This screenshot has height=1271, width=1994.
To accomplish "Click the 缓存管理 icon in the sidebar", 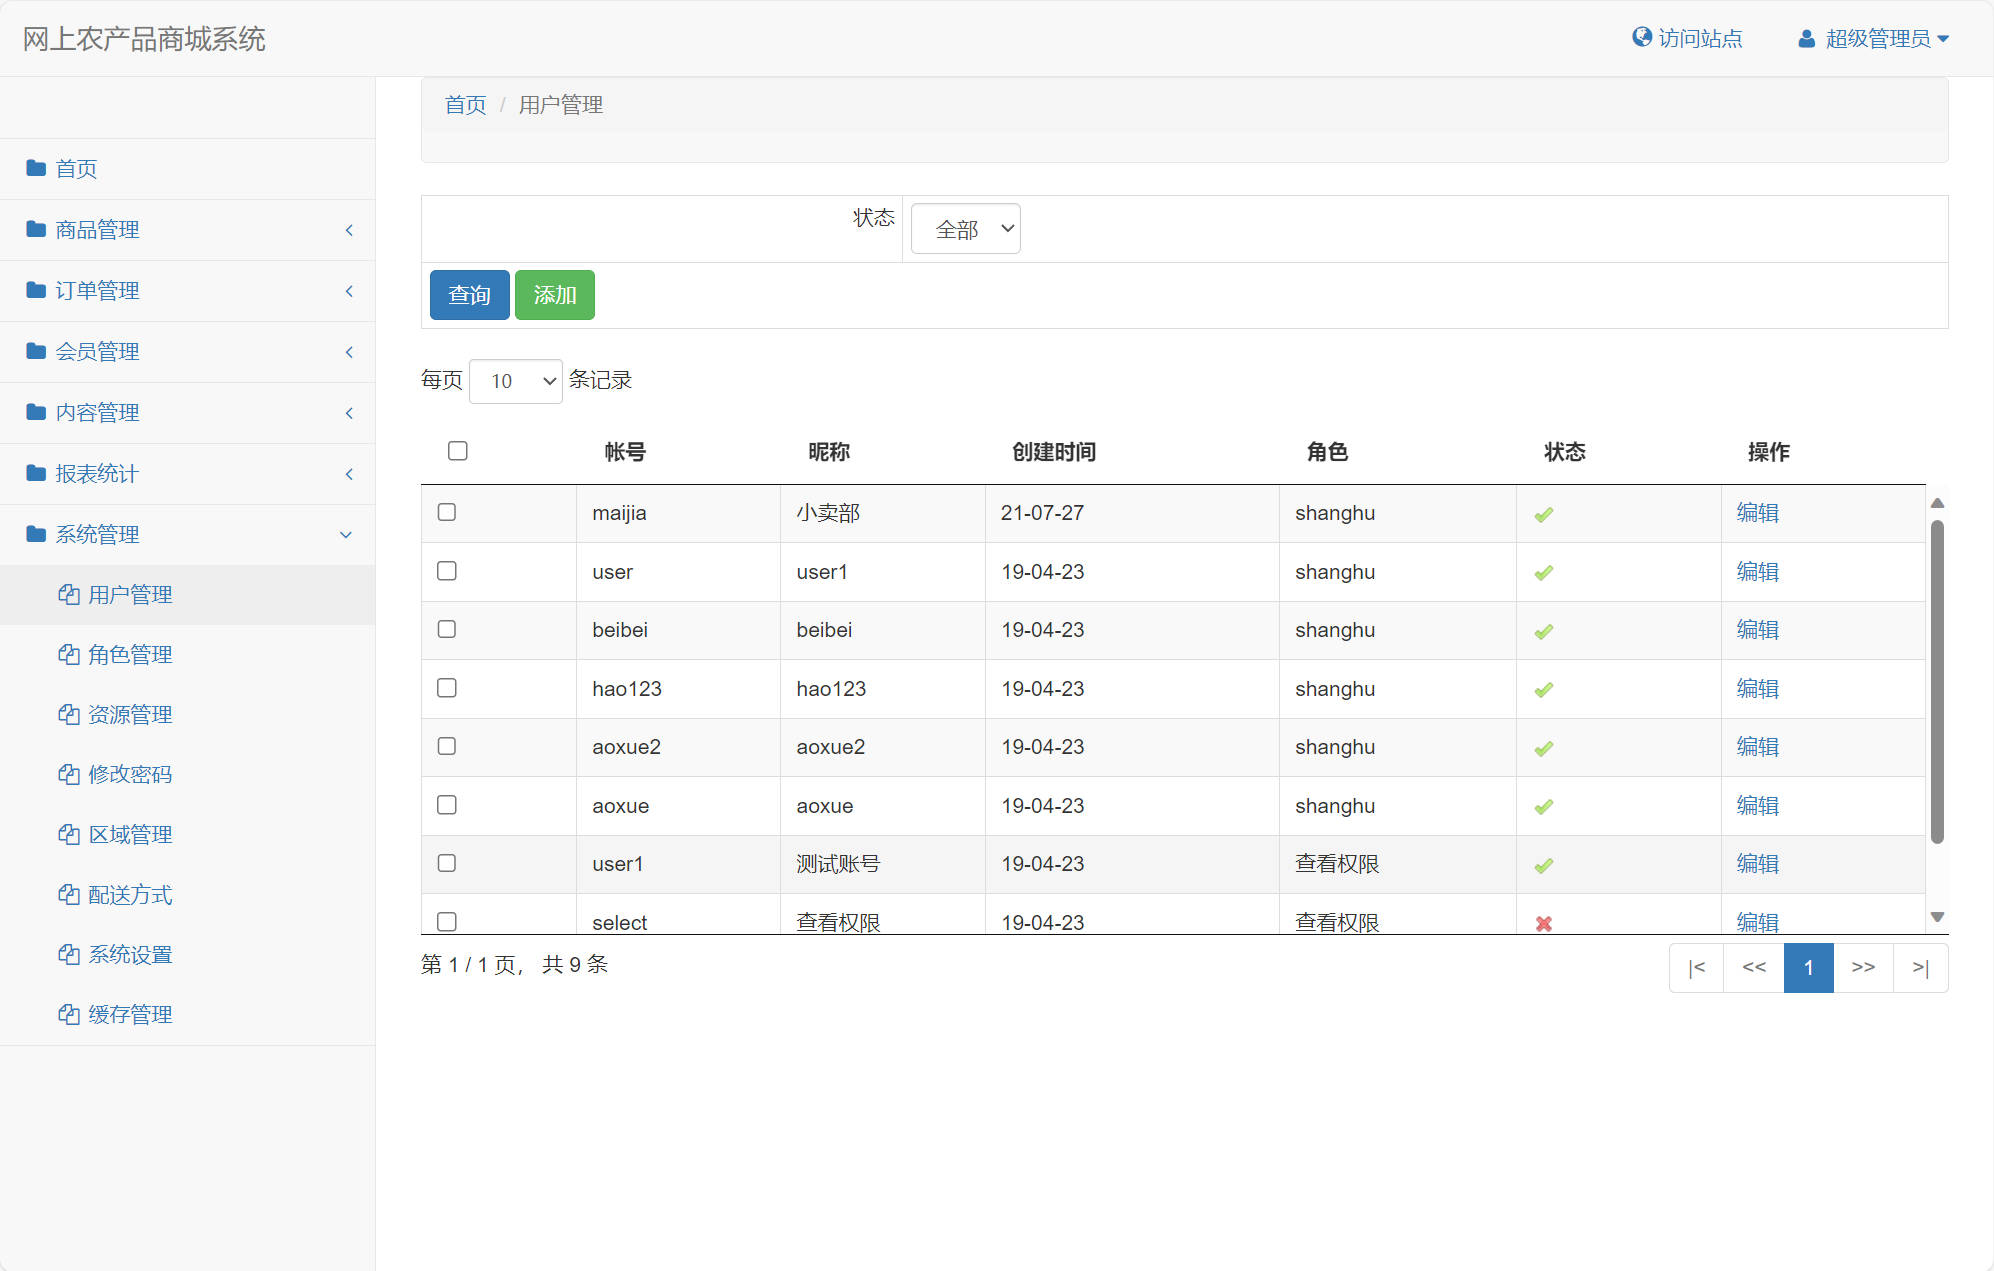I will point(67,1014).
